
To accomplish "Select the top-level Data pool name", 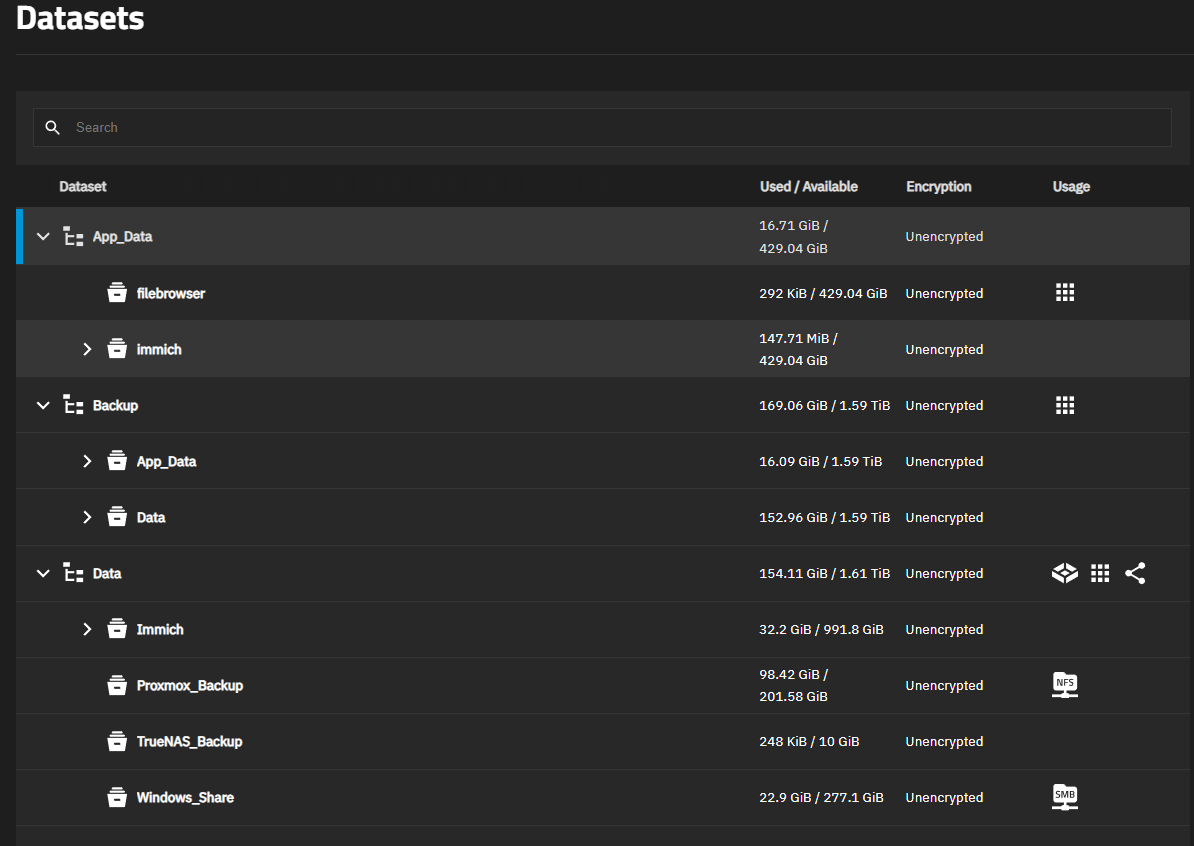I will coord(107,573).
